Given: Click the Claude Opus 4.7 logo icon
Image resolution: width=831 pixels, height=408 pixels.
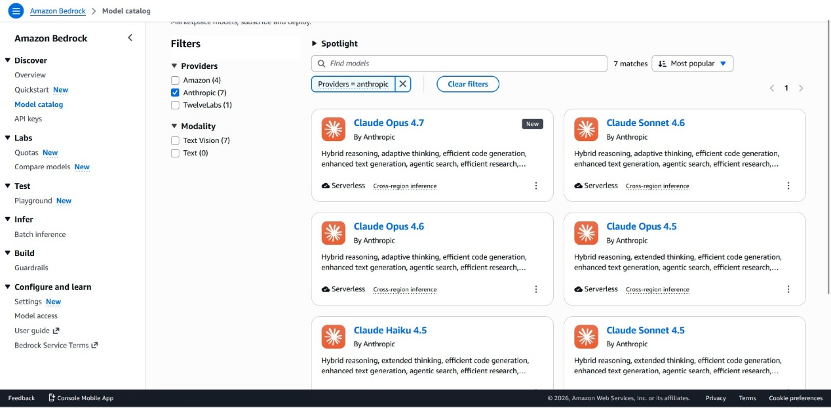Looking at the screenshot, I should tap(333, 129).
